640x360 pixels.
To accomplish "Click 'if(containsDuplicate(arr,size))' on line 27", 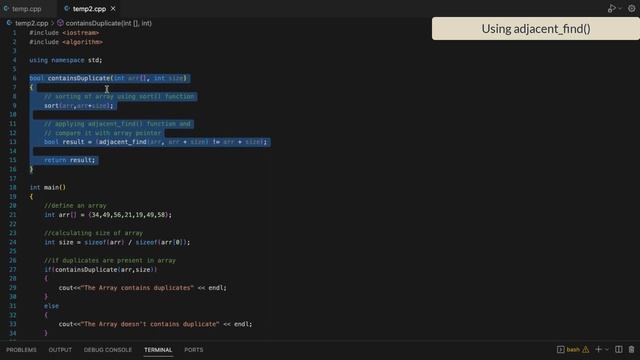I will coord(100,269).
